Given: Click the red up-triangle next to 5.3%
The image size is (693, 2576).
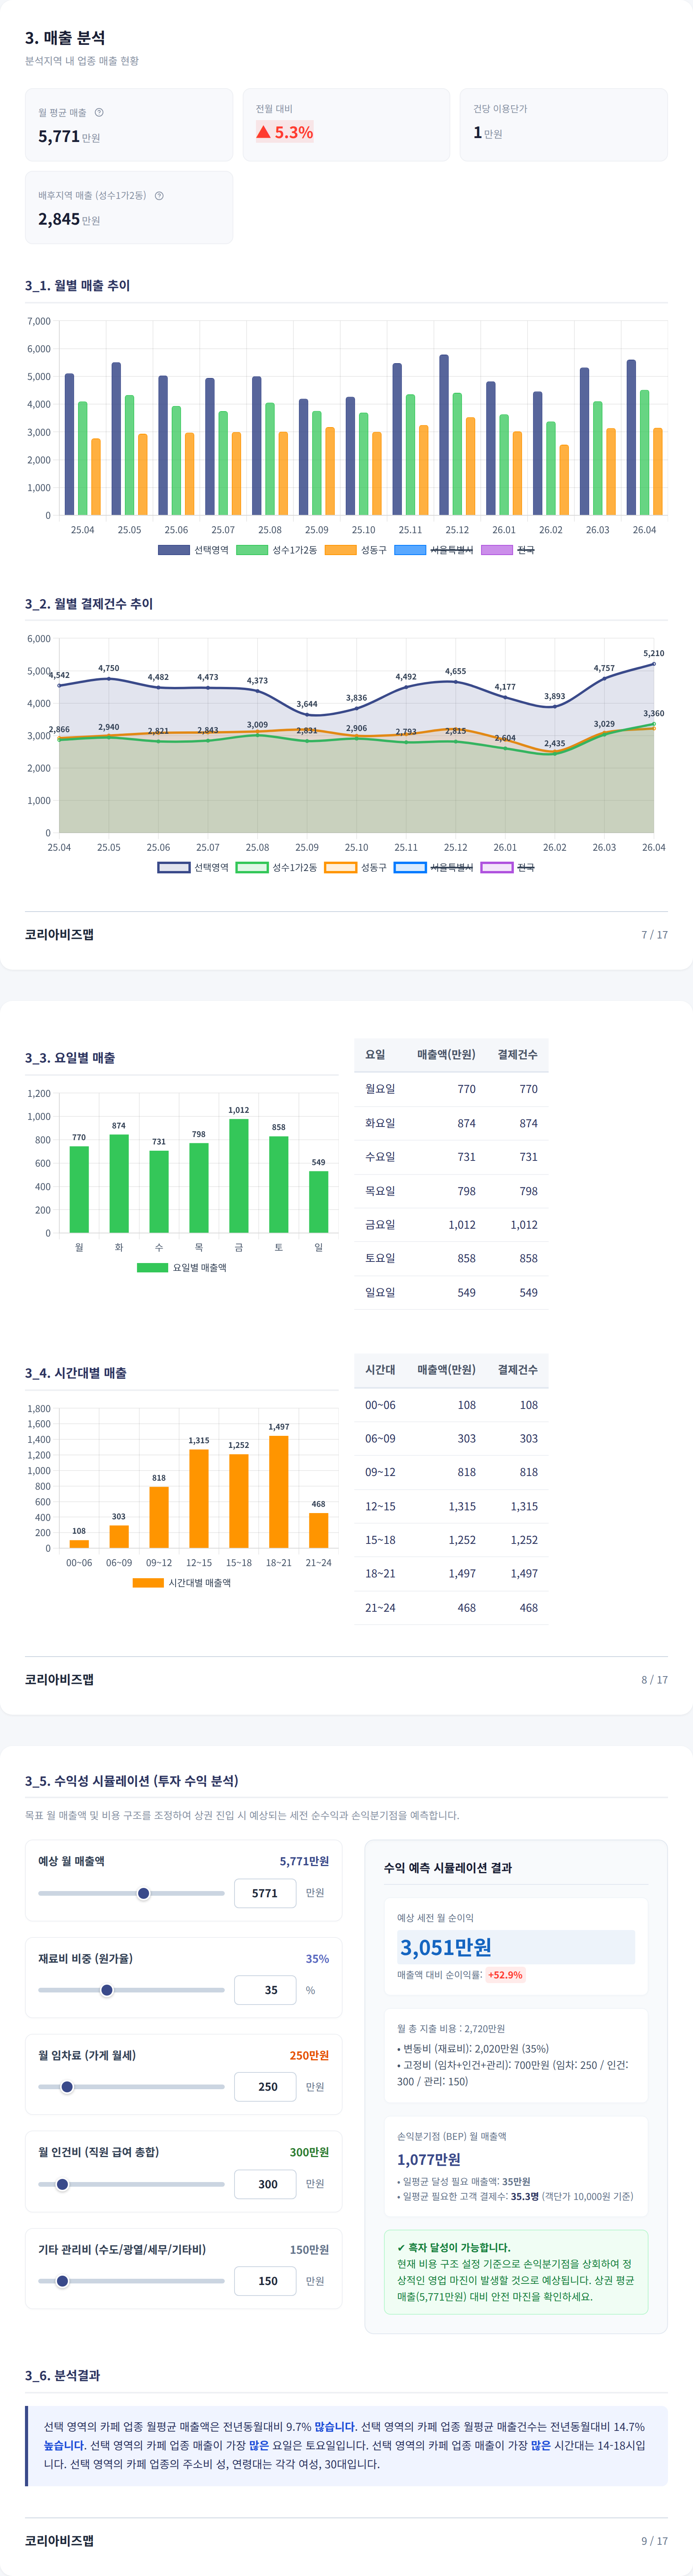Looking at the screenshot, I should click(x=263, y=132).
